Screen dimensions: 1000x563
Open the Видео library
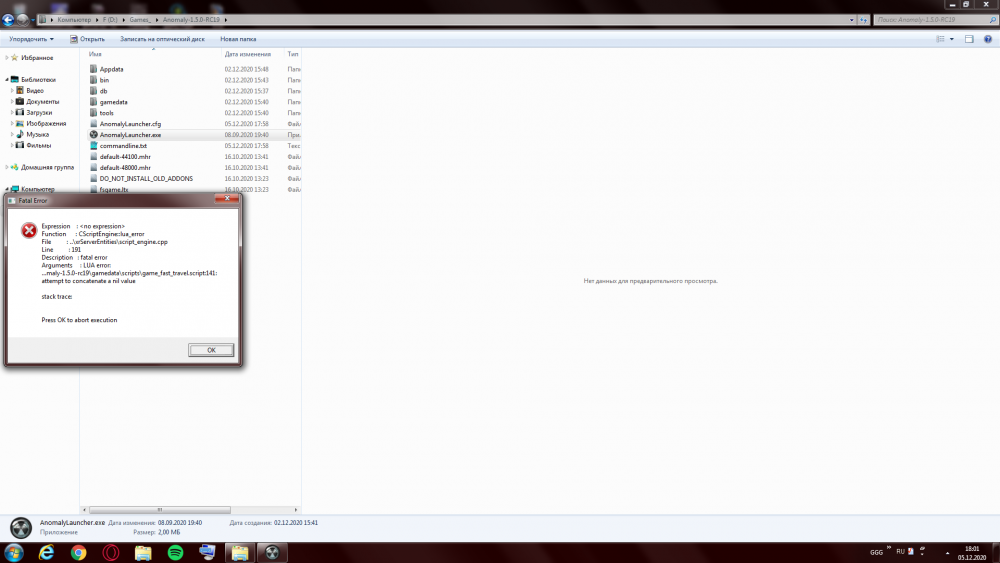(35, 91)
